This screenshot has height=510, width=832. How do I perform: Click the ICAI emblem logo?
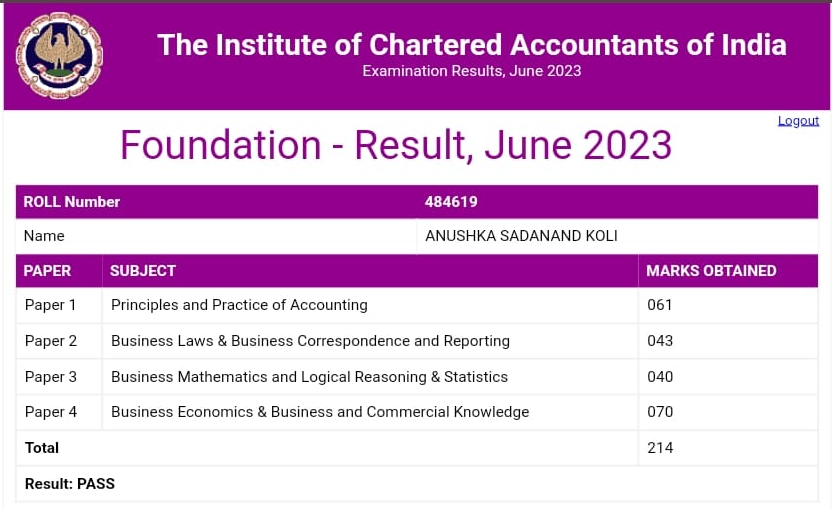point(59,56)
